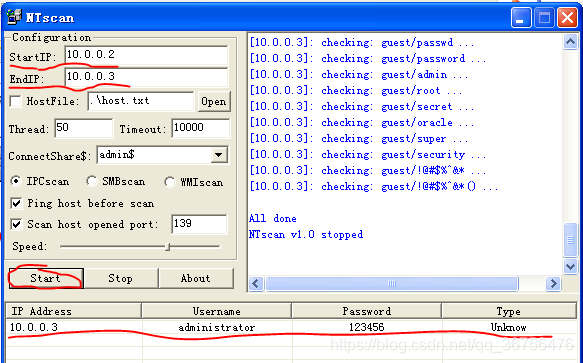Click the 'guest/super' log line
This screenshot has height=363, width=583.
pos(359,138)
